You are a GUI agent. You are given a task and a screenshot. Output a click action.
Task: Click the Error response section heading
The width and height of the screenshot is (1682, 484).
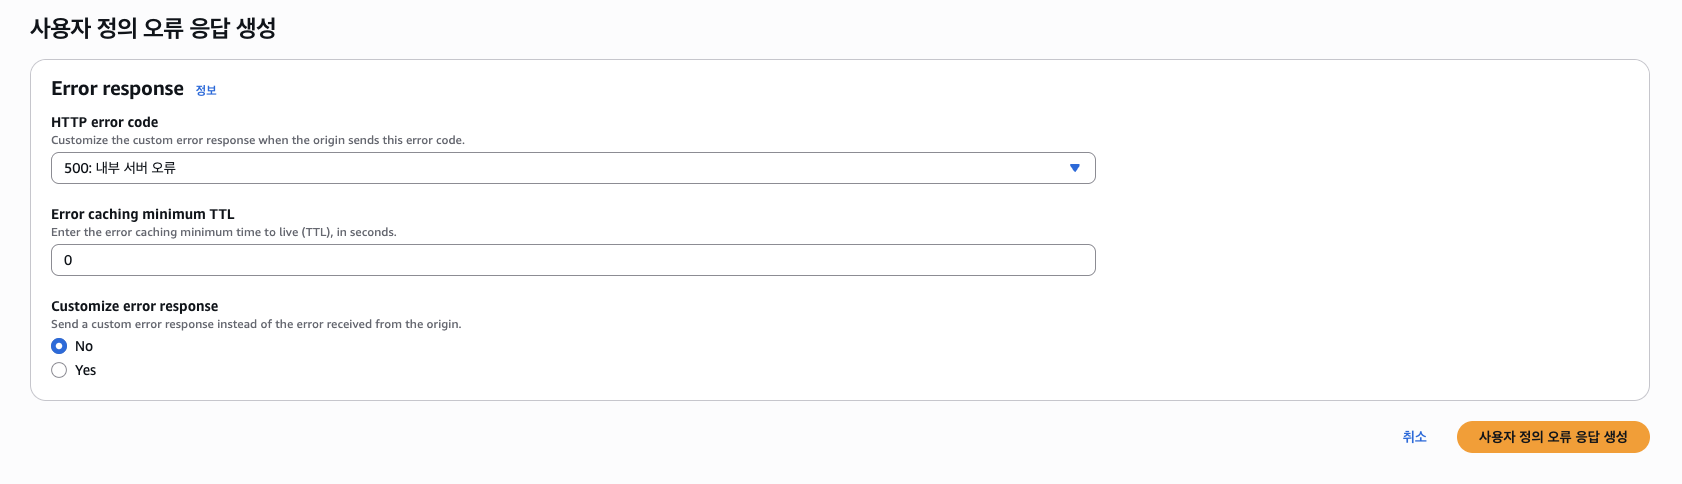(x=118, y=89)
